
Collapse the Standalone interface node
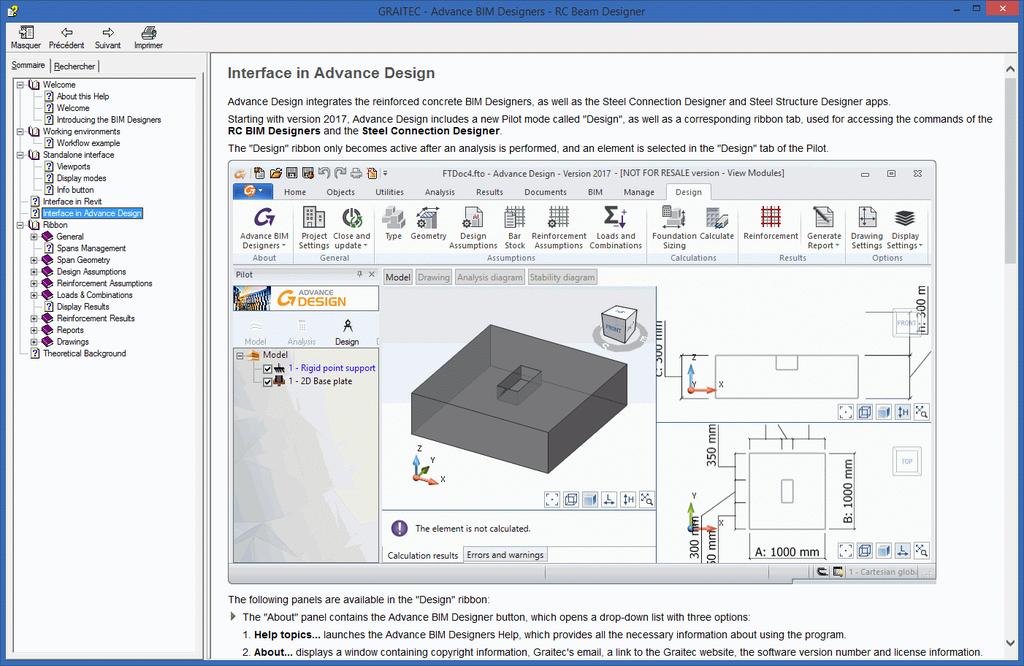(20, 155)
